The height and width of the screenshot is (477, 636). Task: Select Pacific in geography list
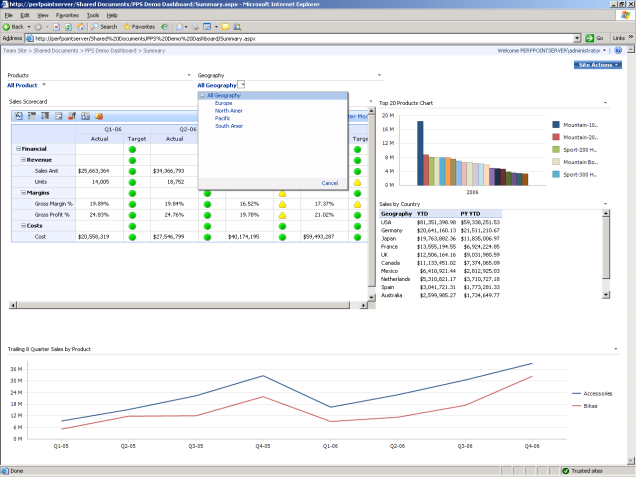[x=222, y=118]
